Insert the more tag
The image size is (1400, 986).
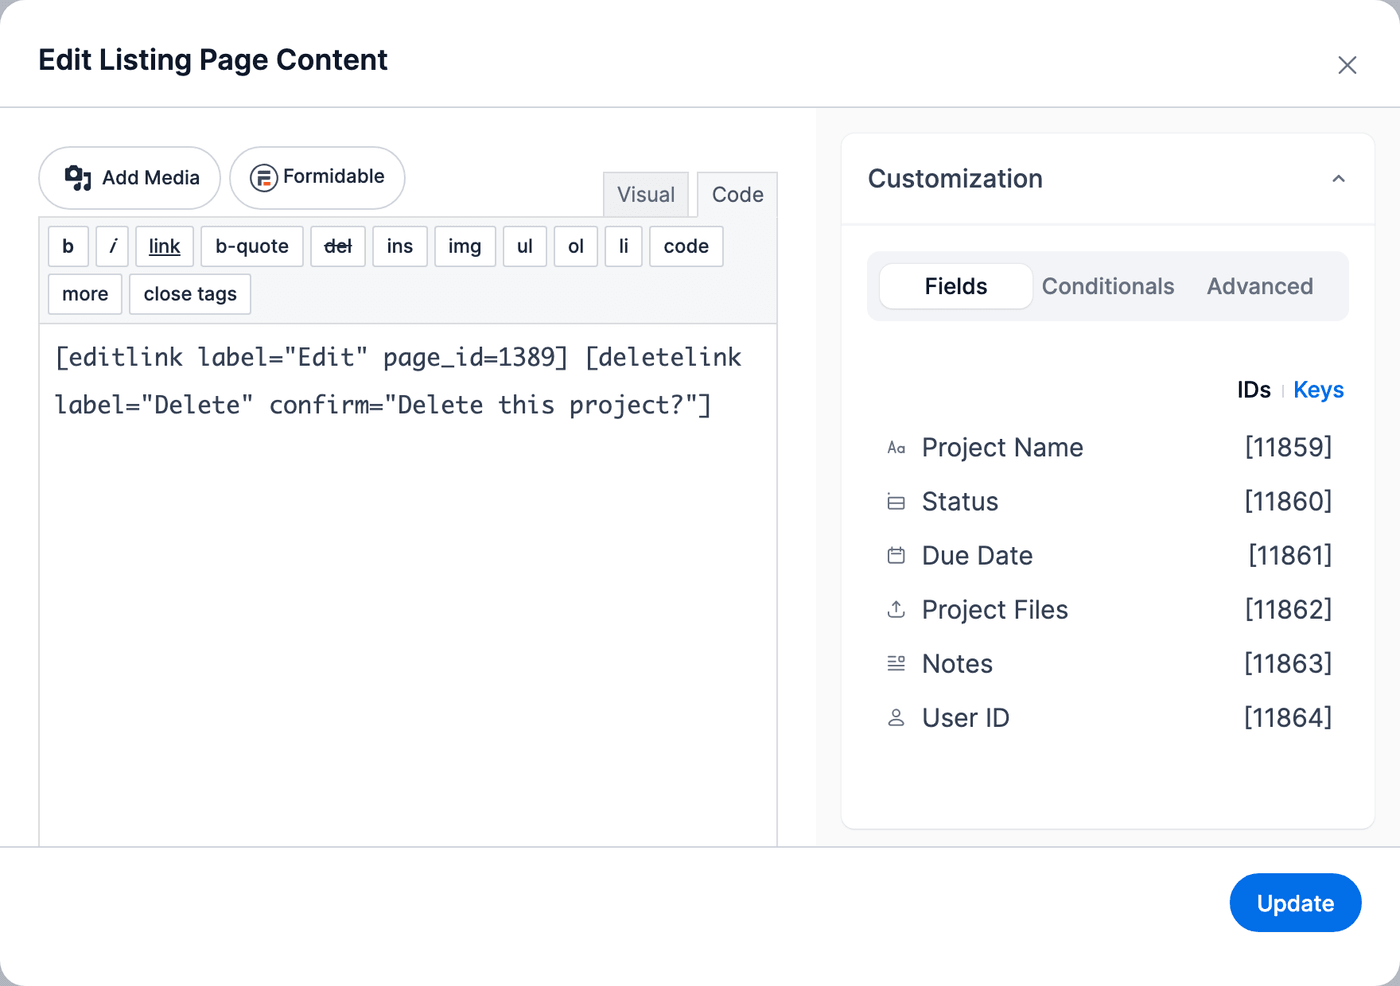click(x=85, y=294)
